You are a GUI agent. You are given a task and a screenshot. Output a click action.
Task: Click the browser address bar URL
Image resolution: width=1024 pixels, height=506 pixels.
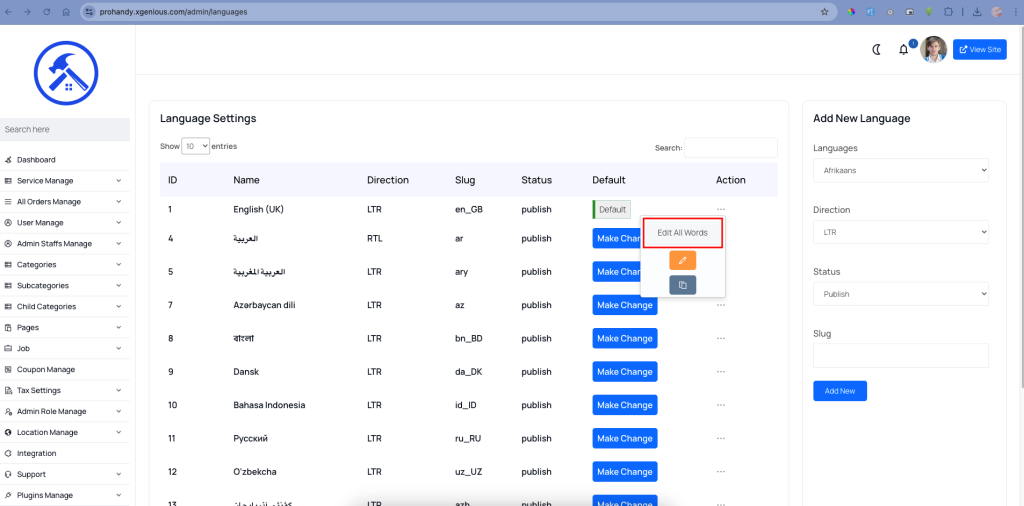[173, 12]
